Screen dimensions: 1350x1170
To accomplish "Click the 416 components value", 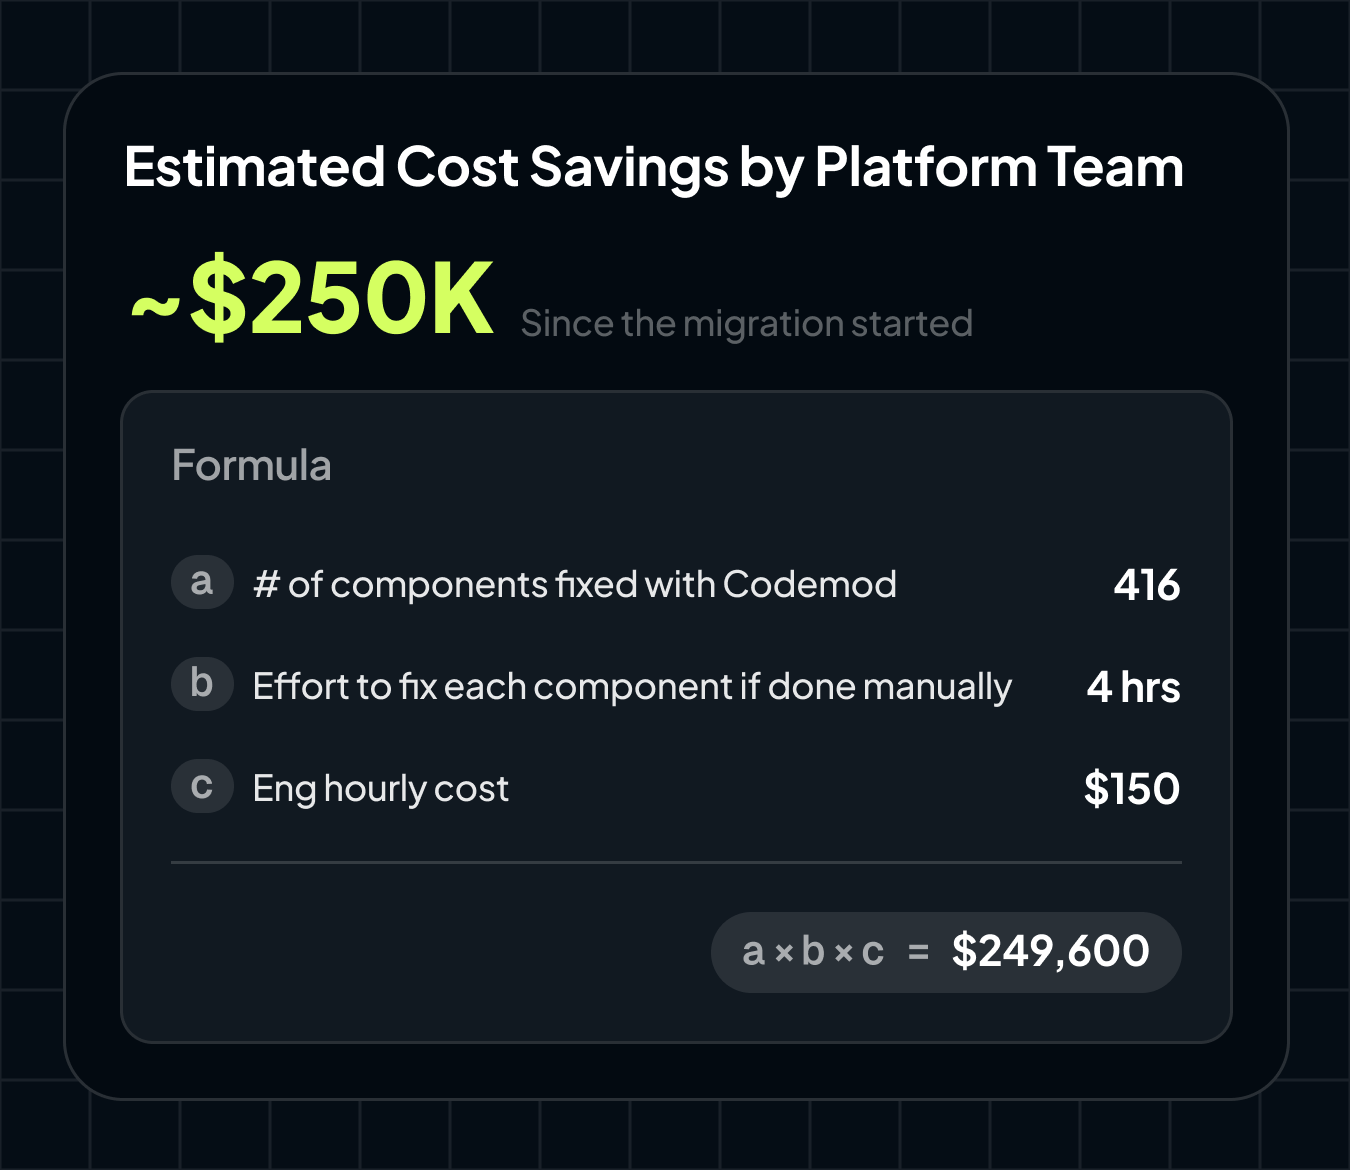I will tap(1147, 585).
